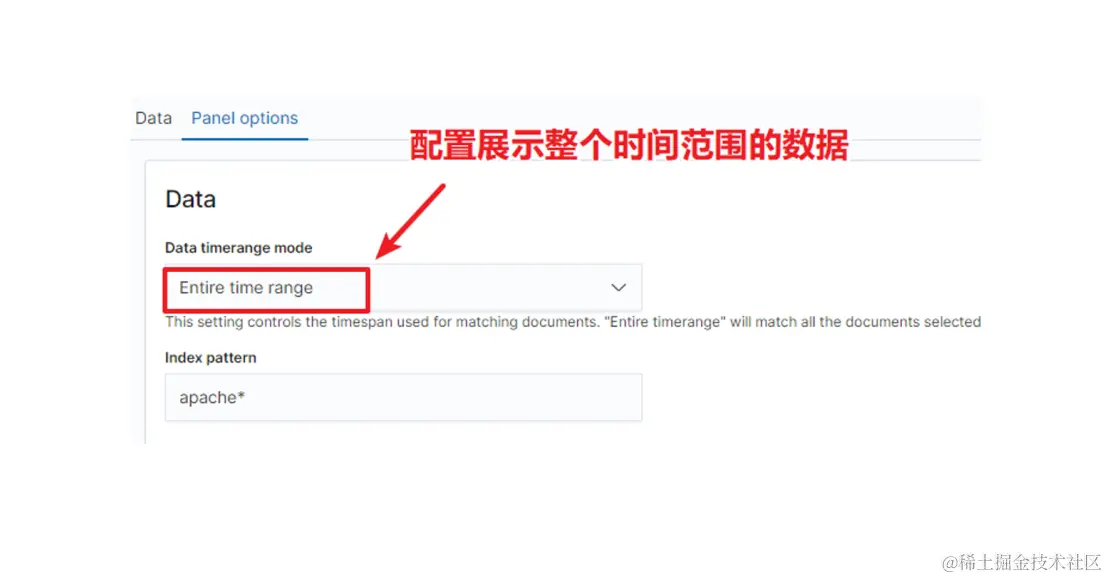Open the Data timerange mode dropdown
1108x579 pixels.
click(x=403, y=288)
